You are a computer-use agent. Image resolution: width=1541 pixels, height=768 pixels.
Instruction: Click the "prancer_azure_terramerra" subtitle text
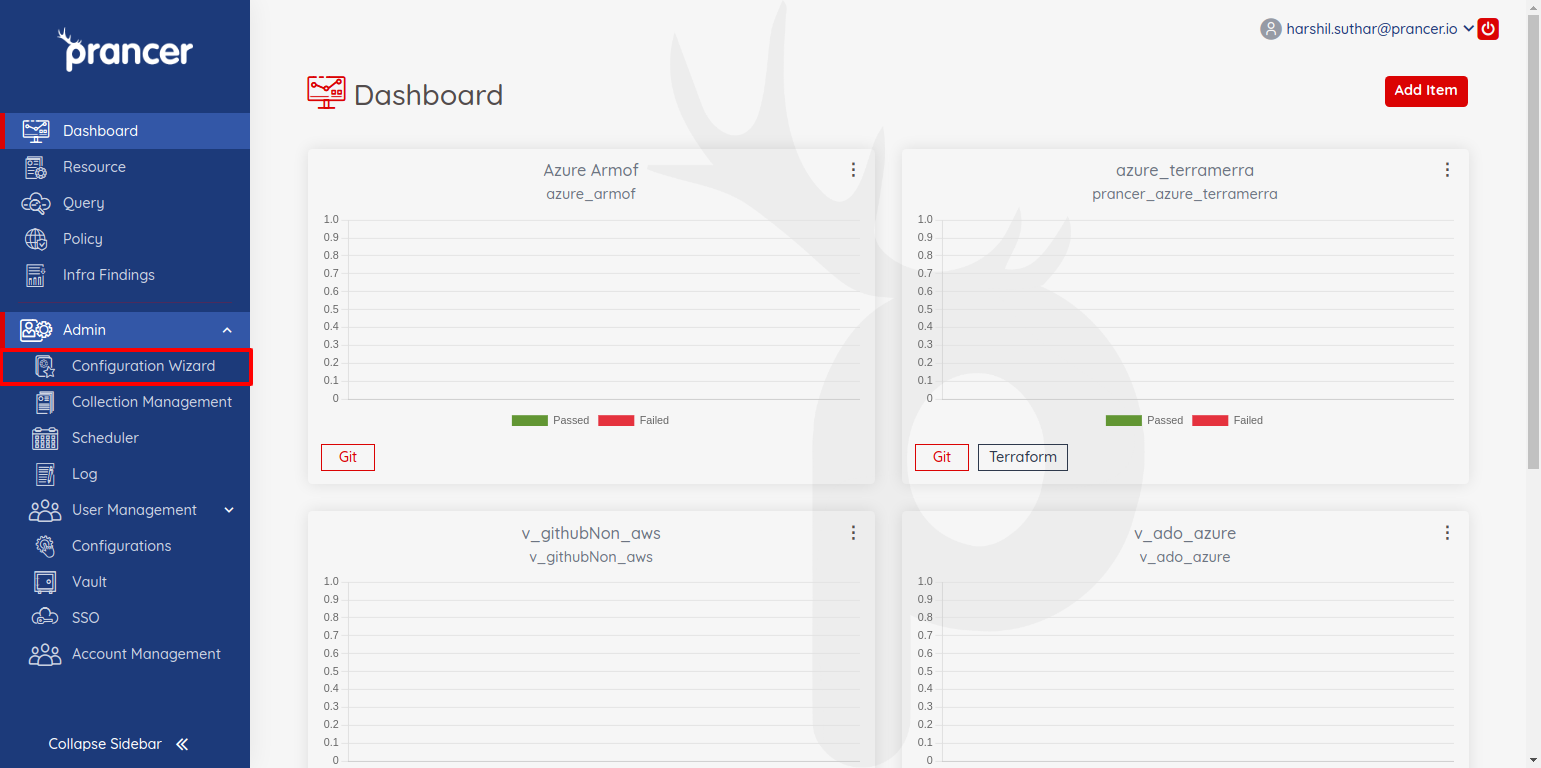[1185, 194]
